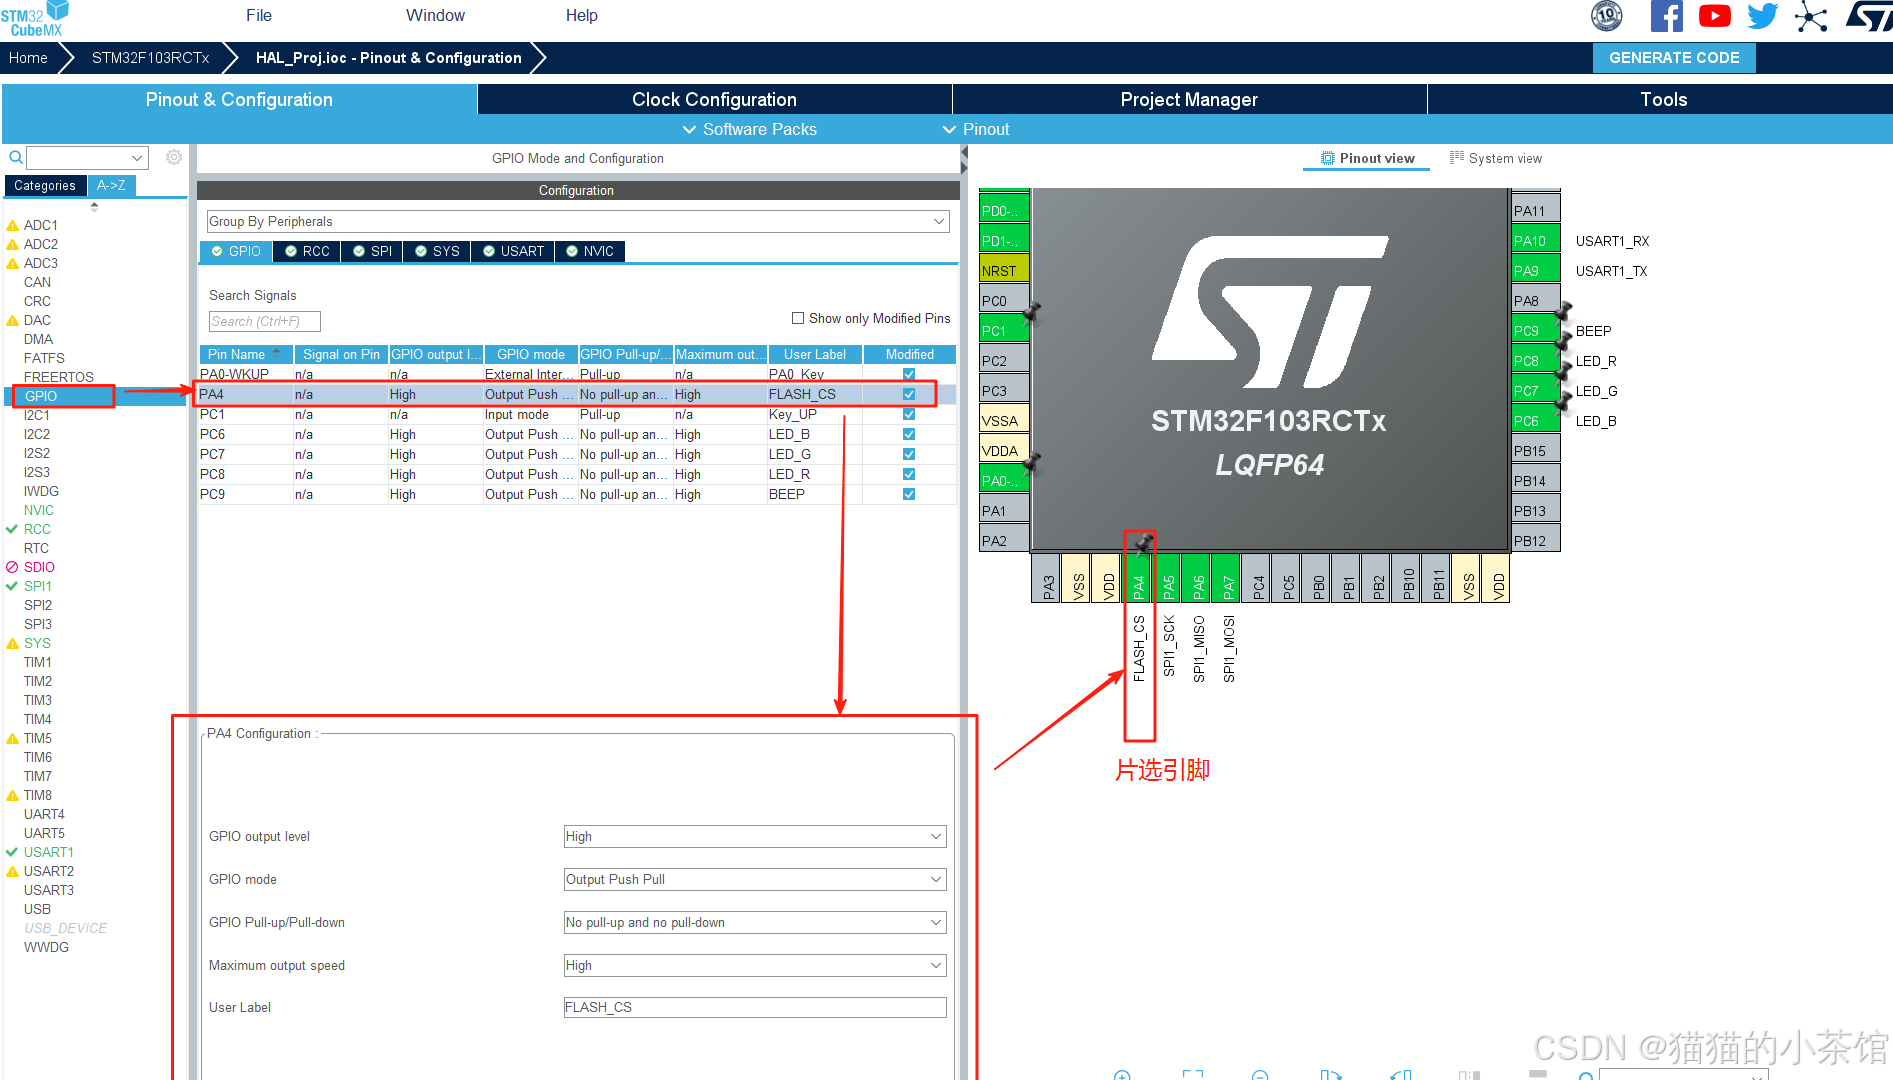This screenshot has height=1080, width=1893.
Task: Open the ST community network icon
Action: click(1811, 16)
